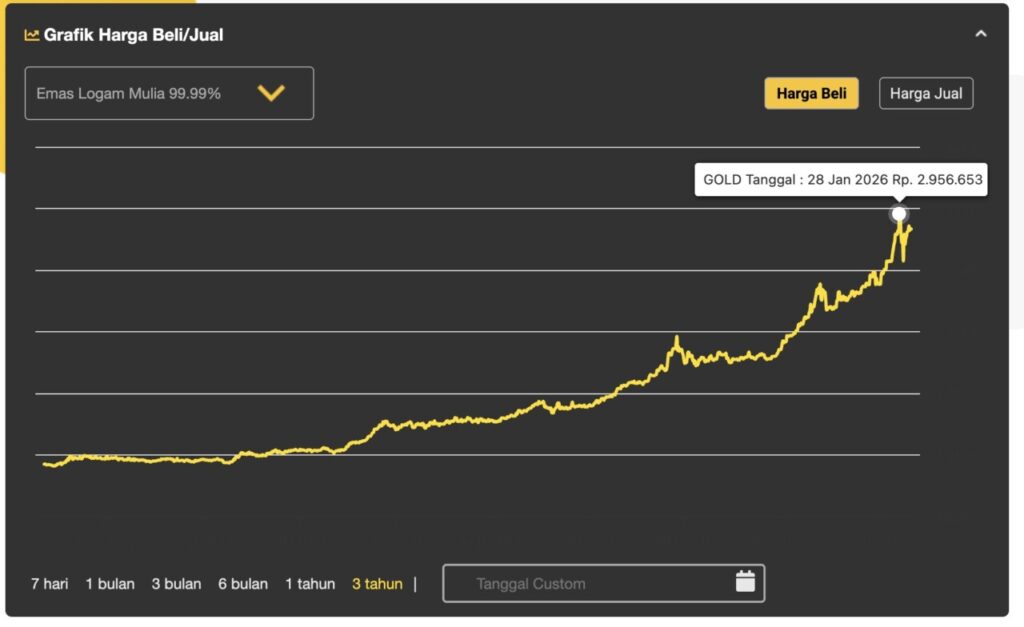This screenshot has width=1024, height=627.
Task: Click the yellow dropdown arrow on the gold selector
Action: click(x=270, y=93)
